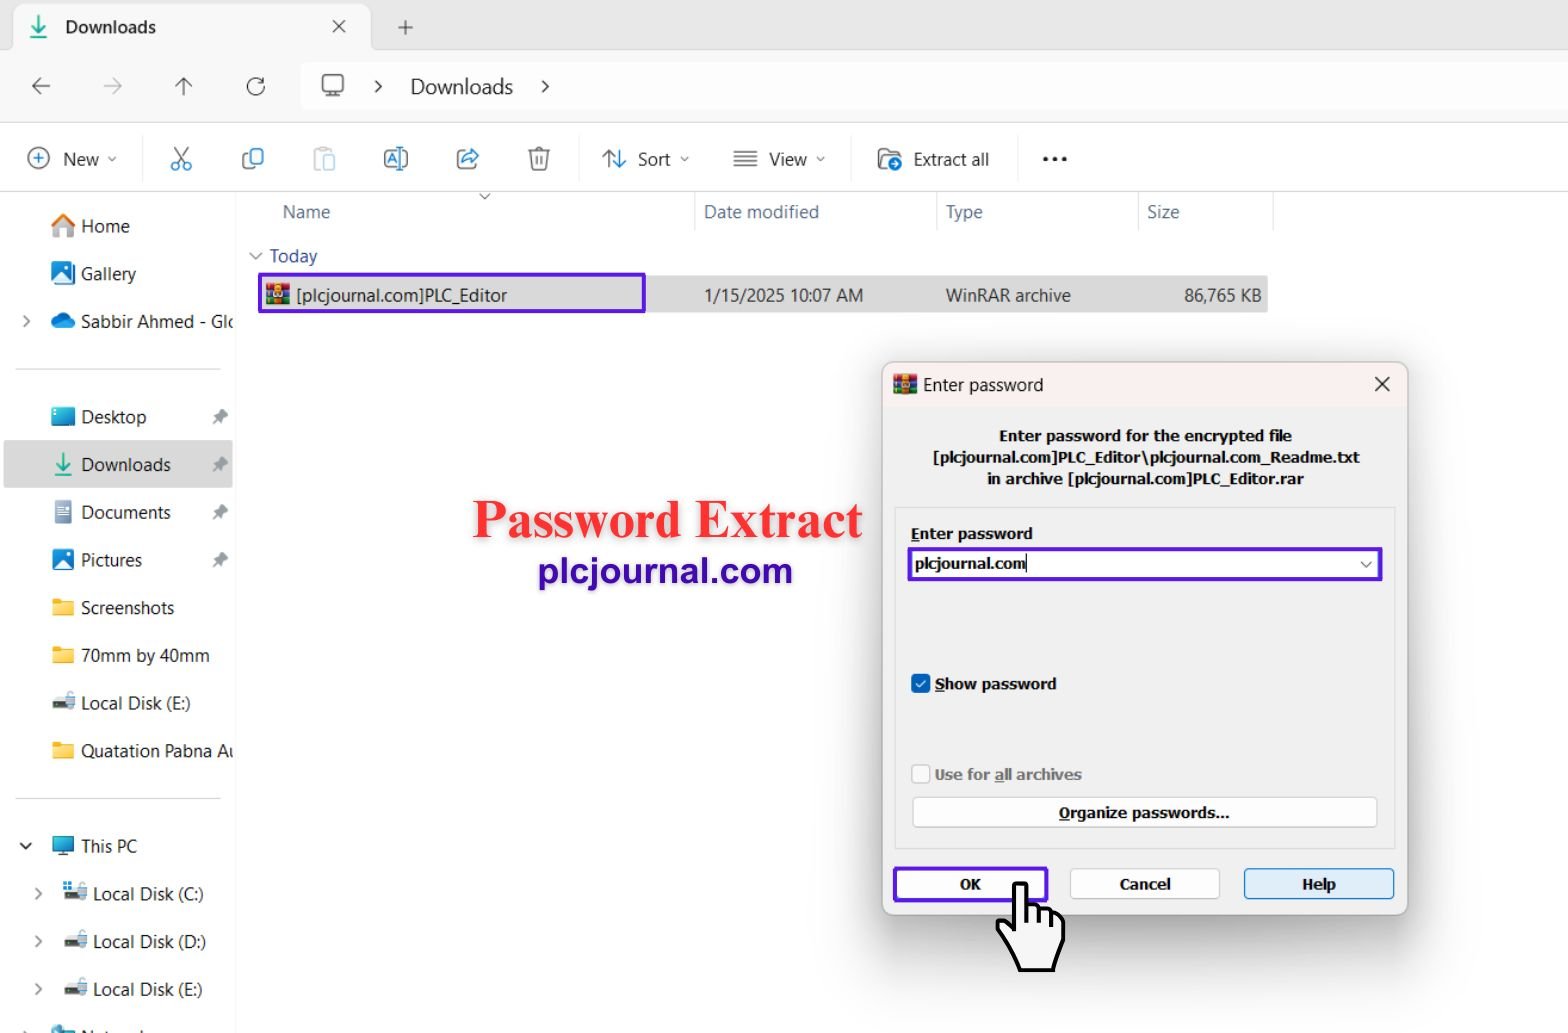Viewport: 1568px width, 1033px height.
Task: Click the PC monitor icon in address bar
Action: (x=333, y=86)
